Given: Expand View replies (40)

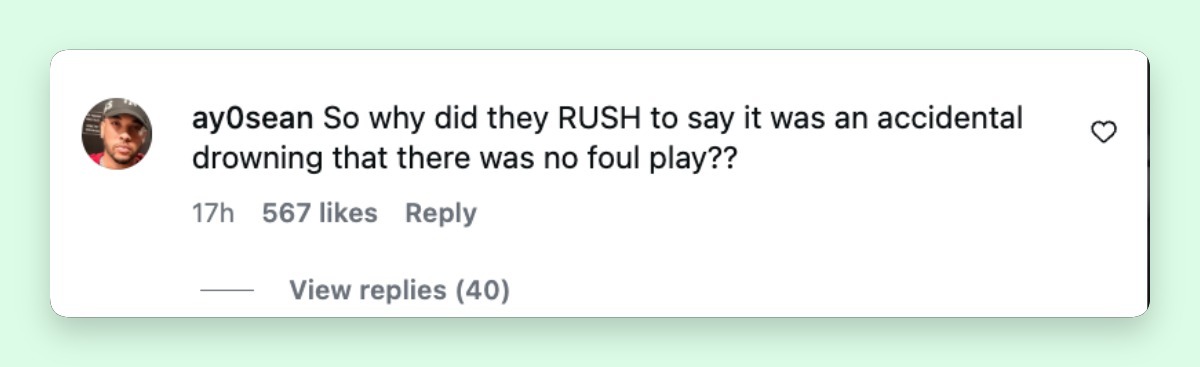Looking at the screenshot, I should [x=399, y=290].
